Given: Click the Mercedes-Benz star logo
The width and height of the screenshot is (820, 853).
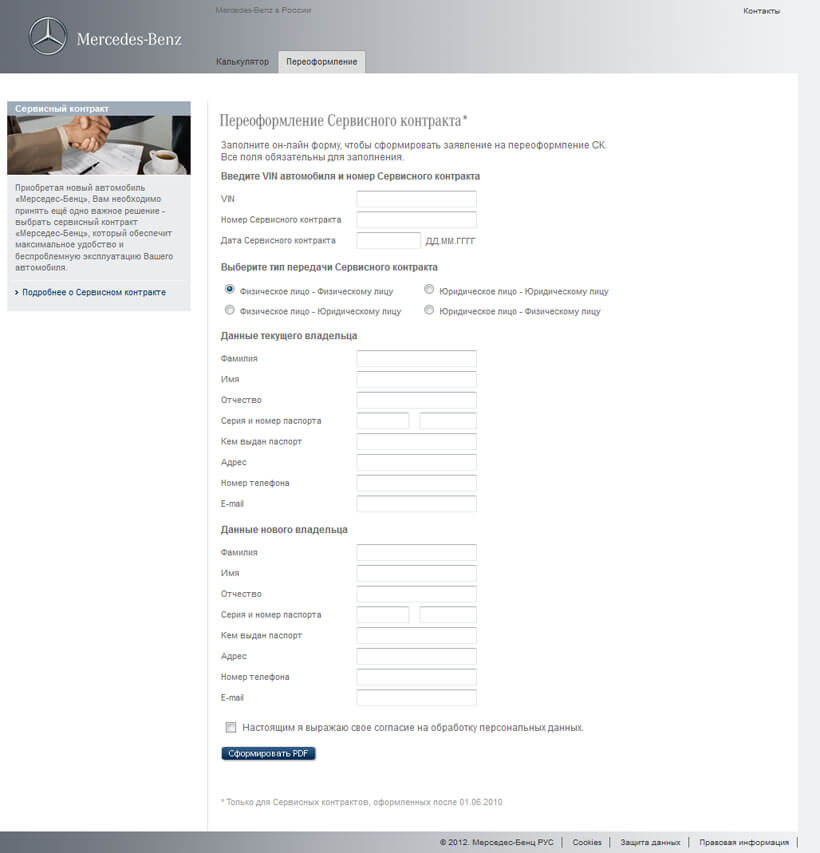Looking at the screenshot, I should pyautogui.click(x=48, y=36).
